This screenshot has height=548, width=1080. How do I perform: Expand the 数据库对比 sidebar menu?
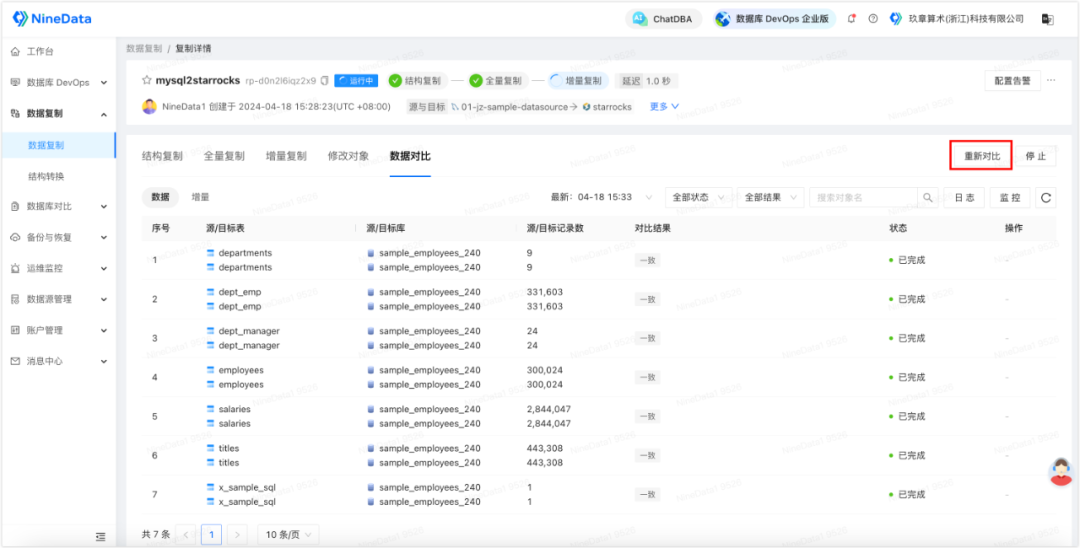[x=58, y=206]
